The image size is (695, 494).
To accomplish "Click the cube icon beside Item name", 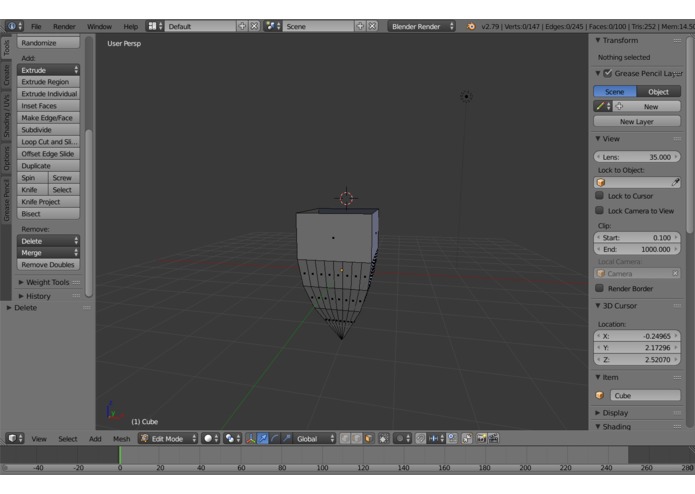I will click(600, 395).
